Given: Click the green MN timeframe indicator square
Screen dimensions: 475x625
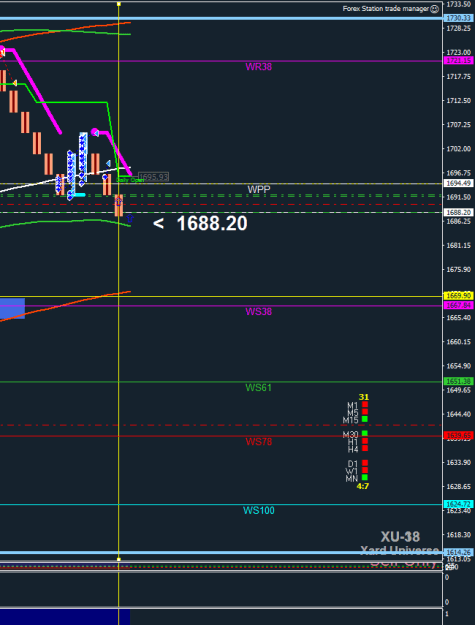Looking at the screenshot, I should tap(365, 478).
